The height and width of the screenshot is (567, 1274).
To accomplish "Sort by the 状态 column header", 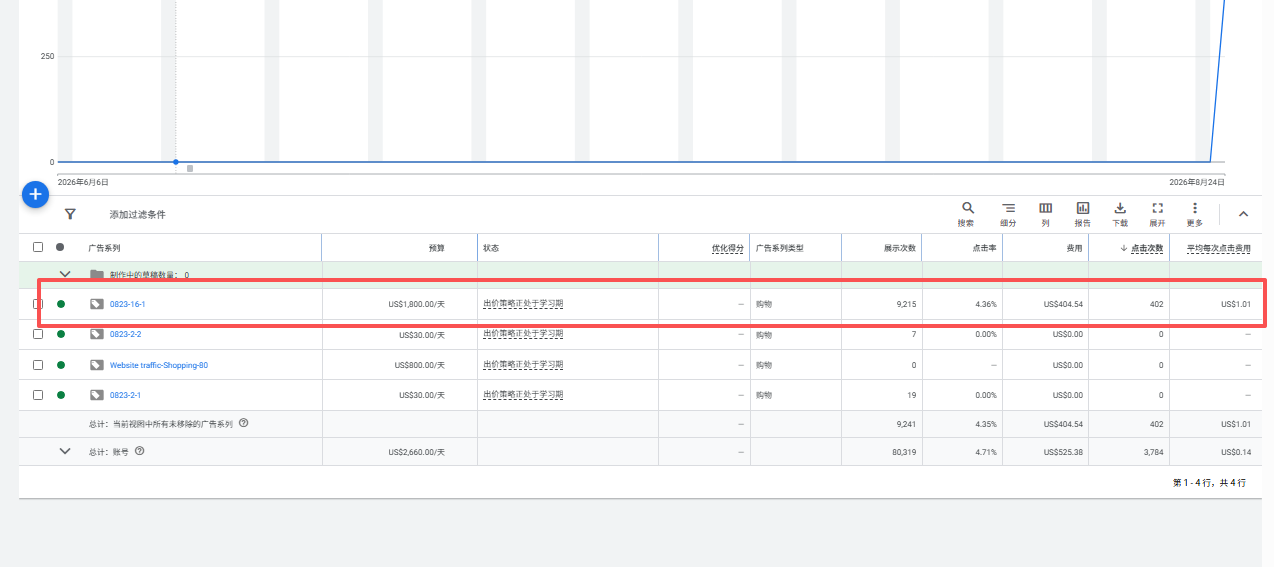I will [x=491, y=248].
